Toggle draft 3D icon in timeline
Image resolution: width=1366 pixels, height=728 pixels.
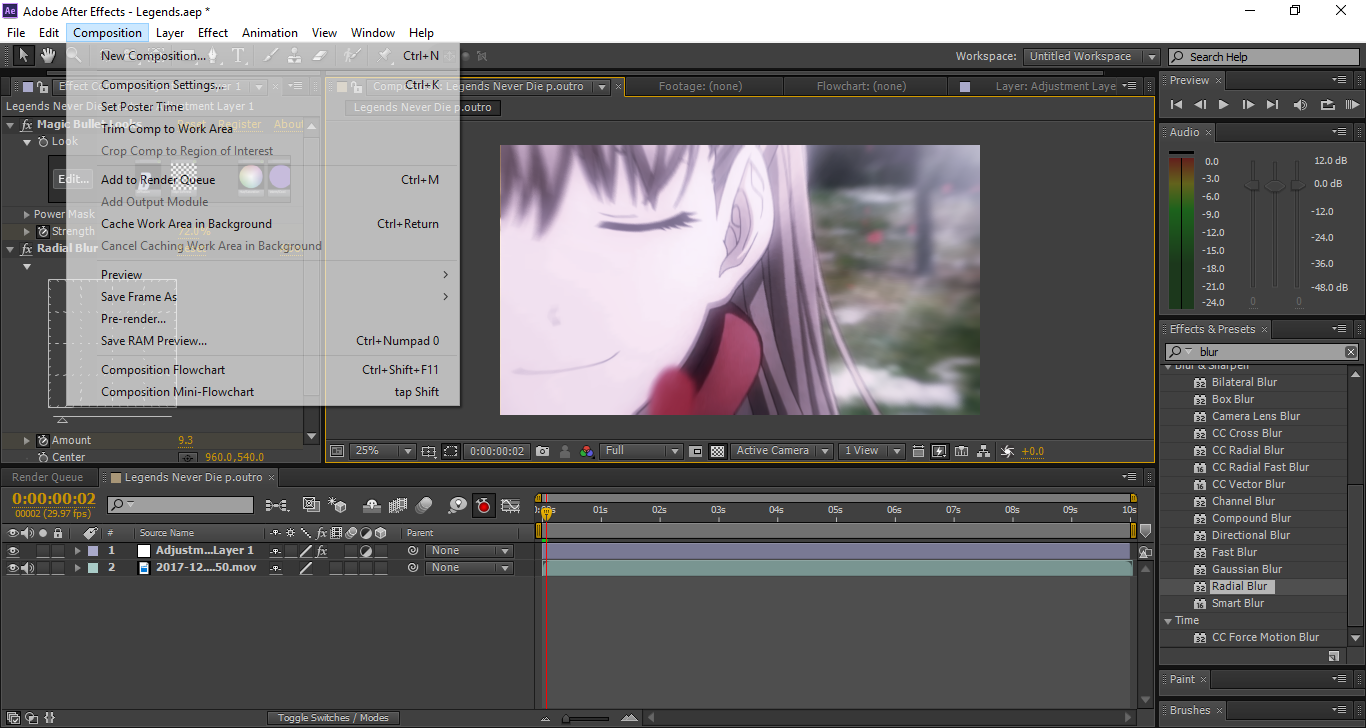(337, 506)
